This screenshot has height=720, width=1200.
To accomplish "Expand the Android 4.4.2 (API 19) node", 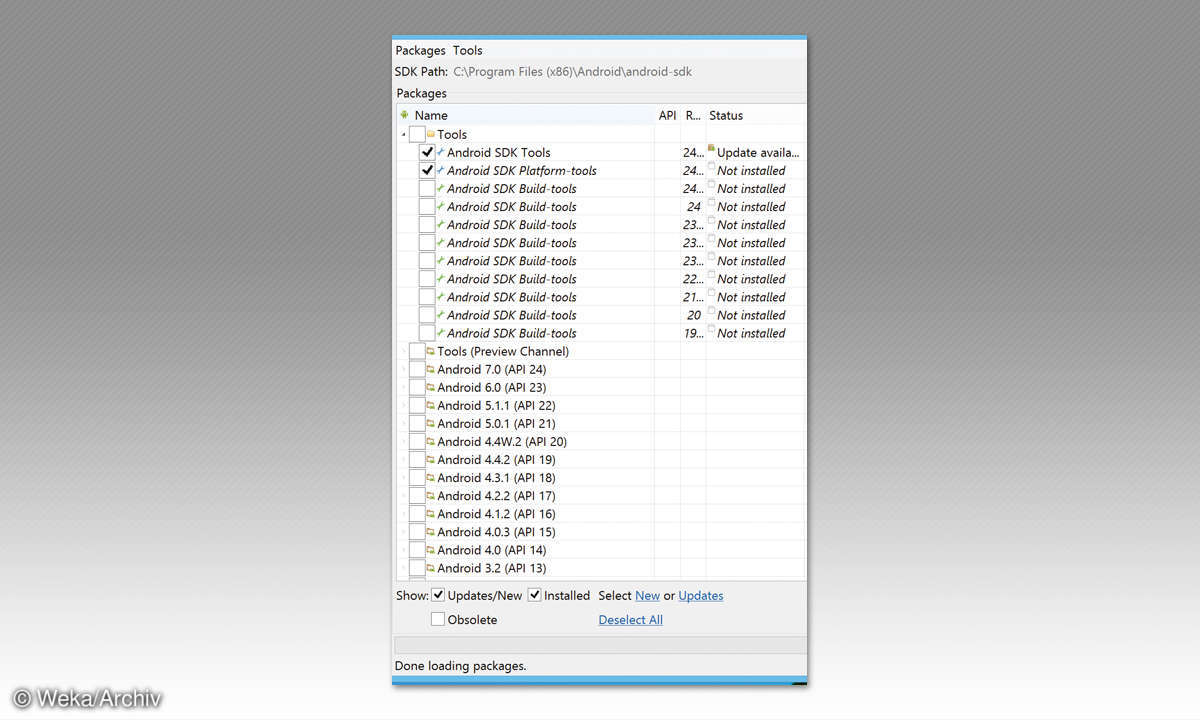I will point(404,460).
